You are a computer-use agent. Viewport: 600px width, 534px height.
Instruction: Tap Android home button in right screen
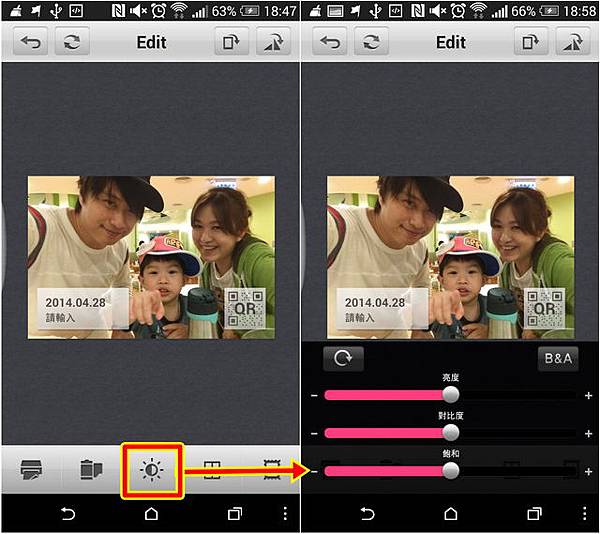click(451, 514)
